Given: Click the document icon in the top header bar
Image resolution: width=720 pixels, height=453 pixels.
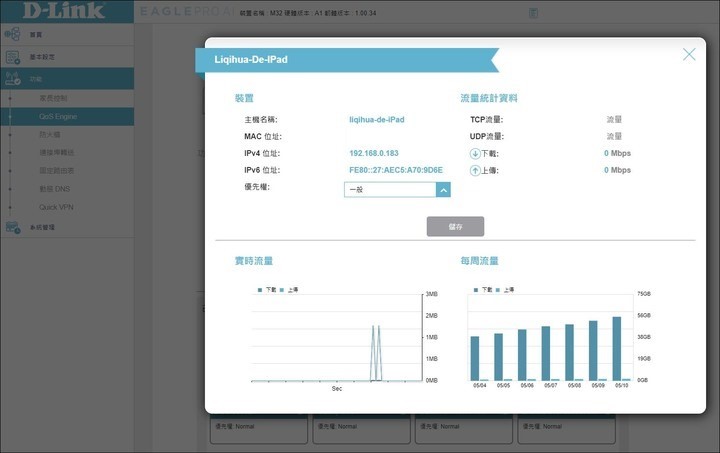Looking at the screenshot, I should coord(533,13).
